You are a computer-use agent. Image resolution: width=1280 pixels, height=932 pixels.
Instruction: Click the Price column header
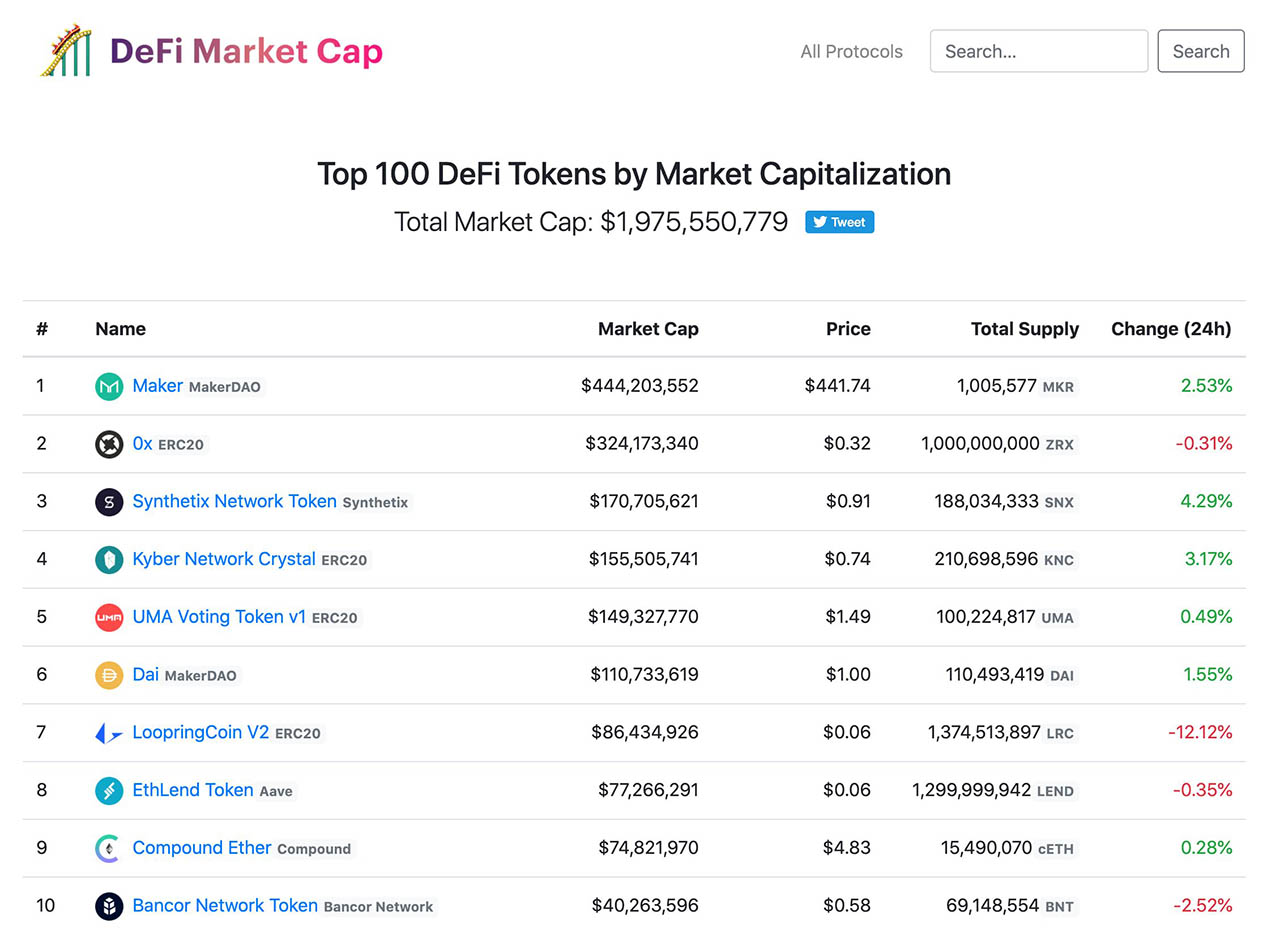[848, 329]
